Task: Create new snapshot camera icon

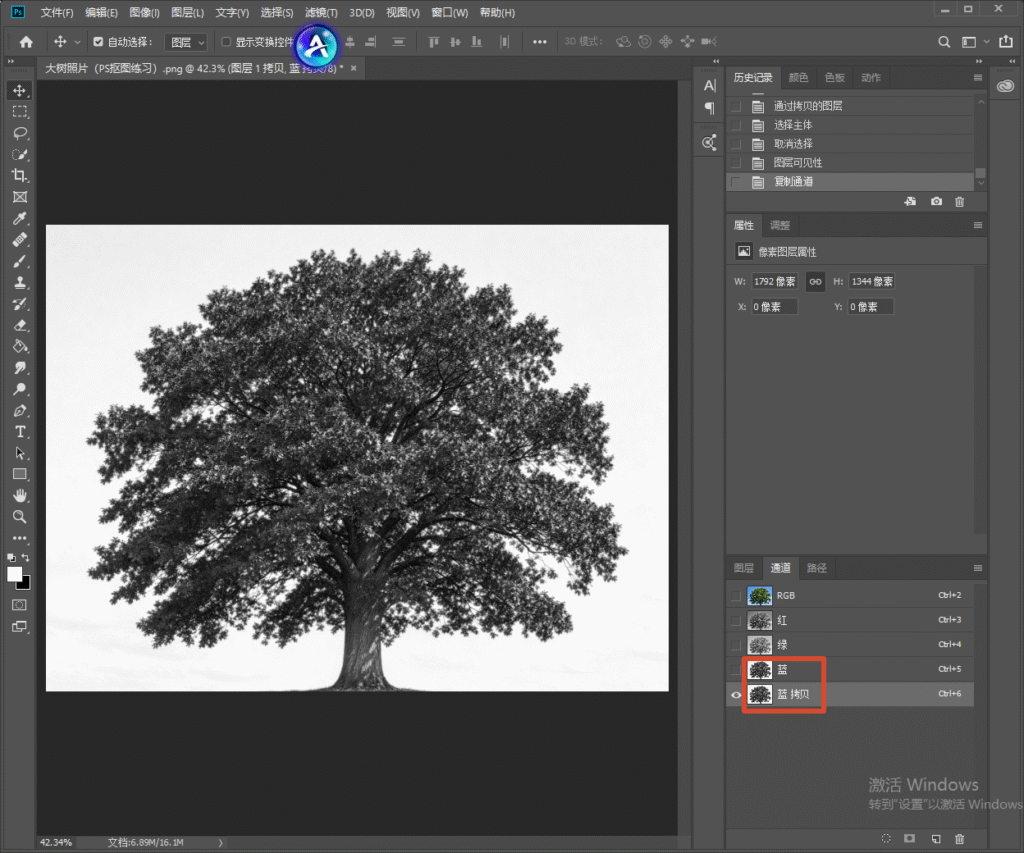Action: (936, 202)
